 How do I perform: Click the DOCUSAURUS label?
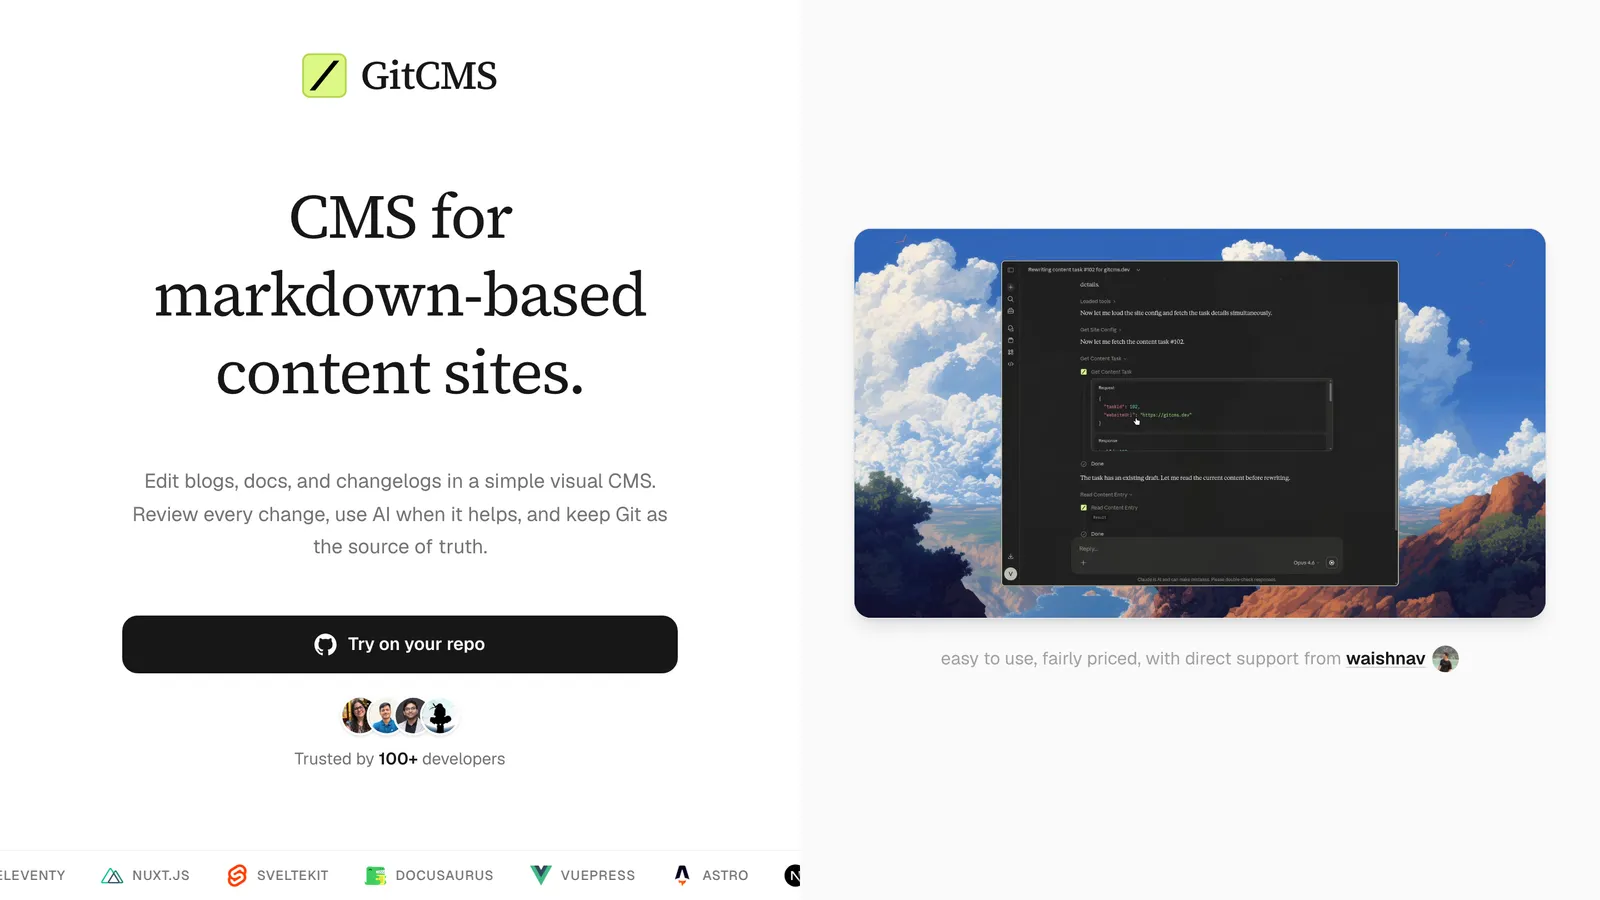coord(445,876)
